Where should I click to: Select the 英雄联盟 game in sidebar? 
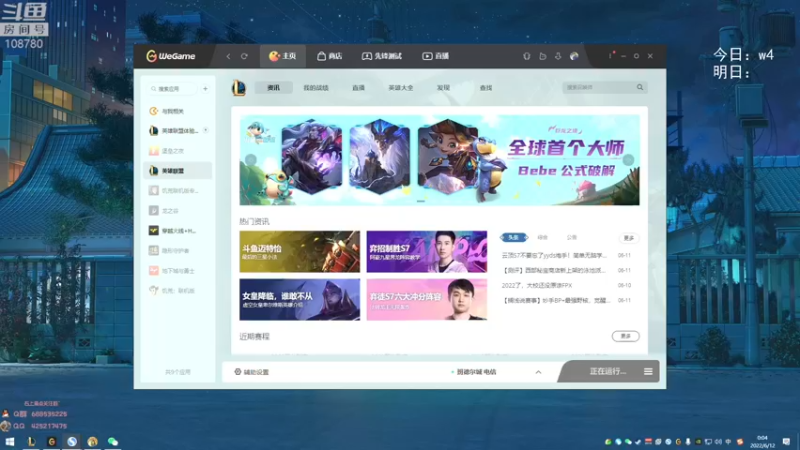(178, 170)
